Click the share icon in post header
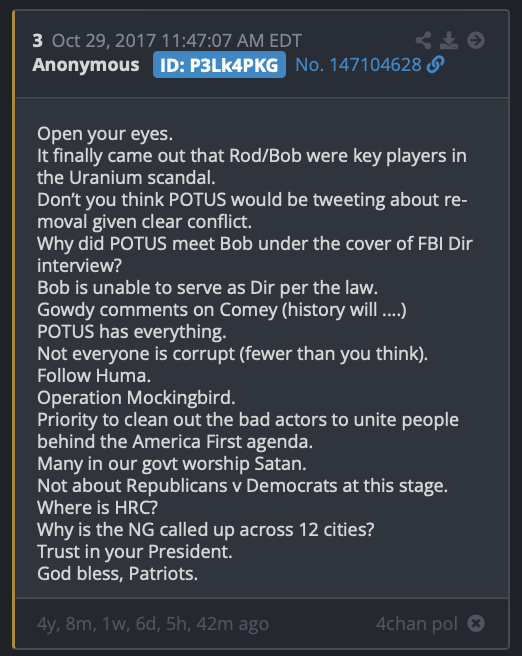The image size is (522, 656). click(423, 41)
